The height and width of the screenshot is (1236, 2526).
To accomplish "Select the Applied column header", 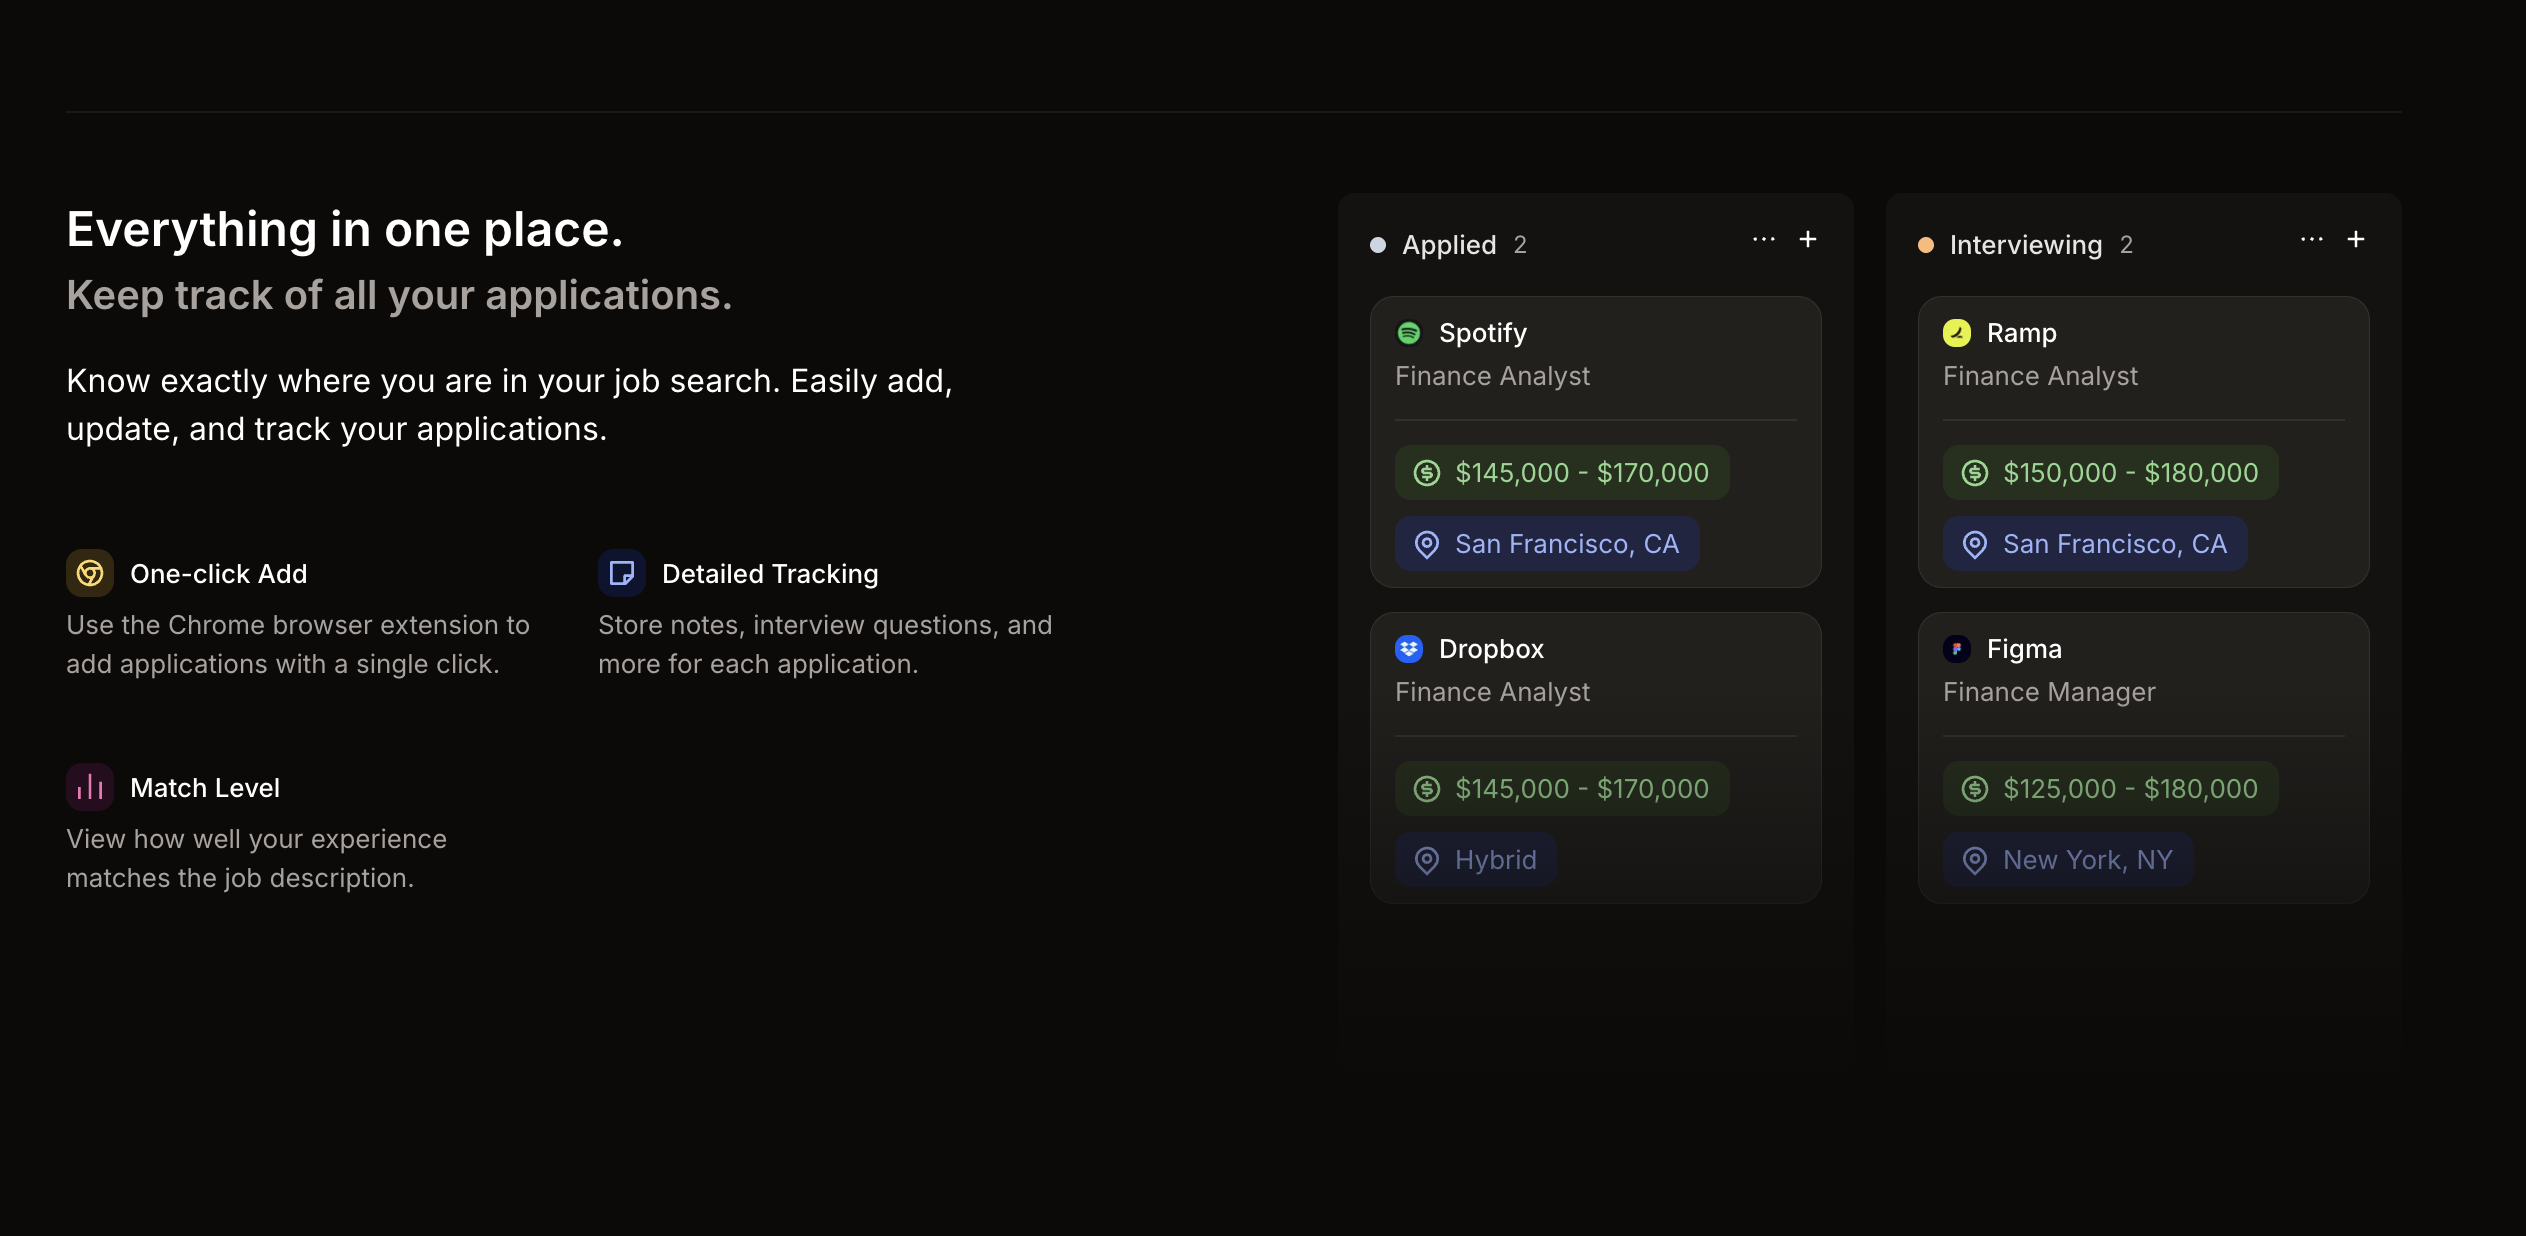I will (x=1449, y=245).
